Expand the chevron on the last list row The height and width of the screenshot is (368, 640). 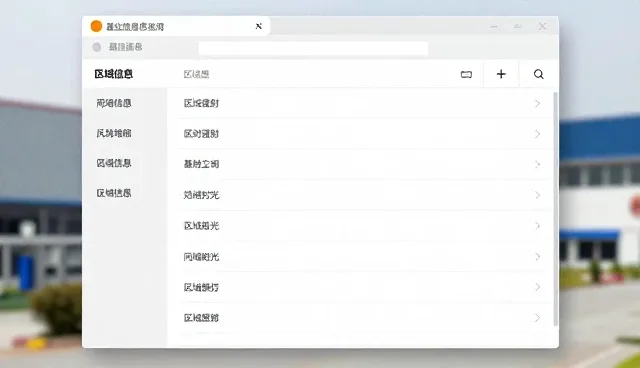(x=538, y=318)
